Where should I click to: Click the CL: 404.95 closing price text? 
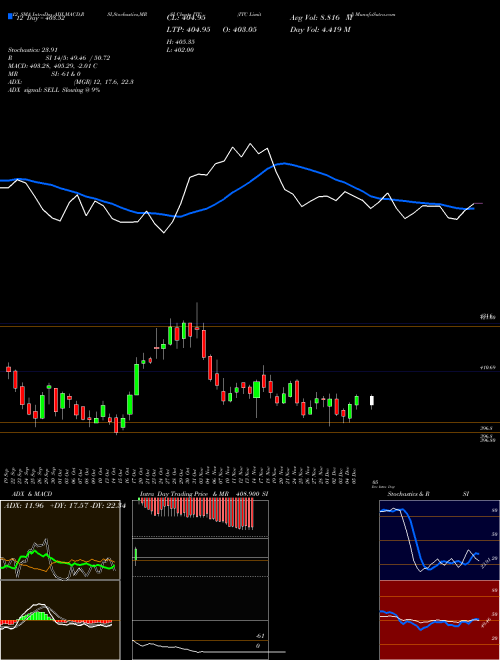pyautogui.click(x=186, y=18)
